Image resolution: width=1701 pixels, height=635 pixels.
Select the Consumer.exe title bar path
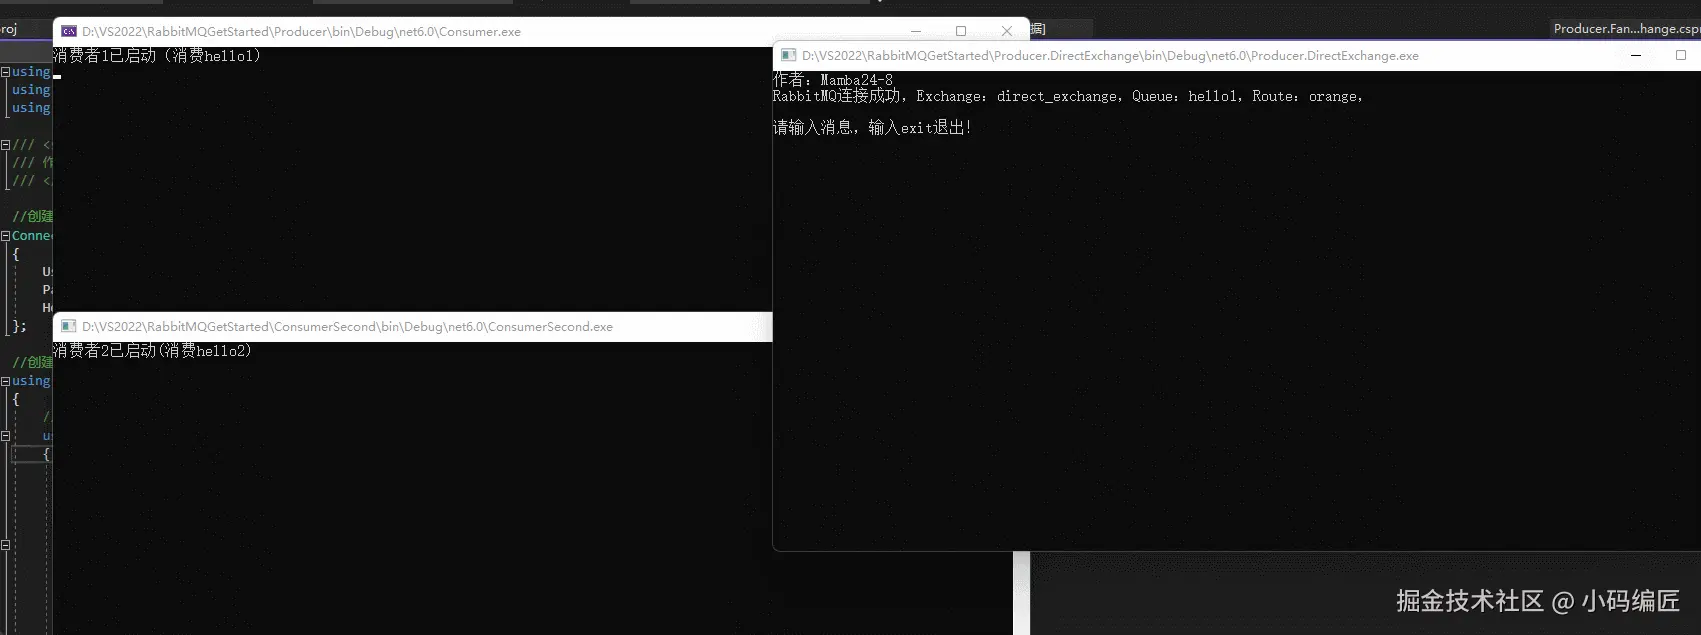[301, 32]
